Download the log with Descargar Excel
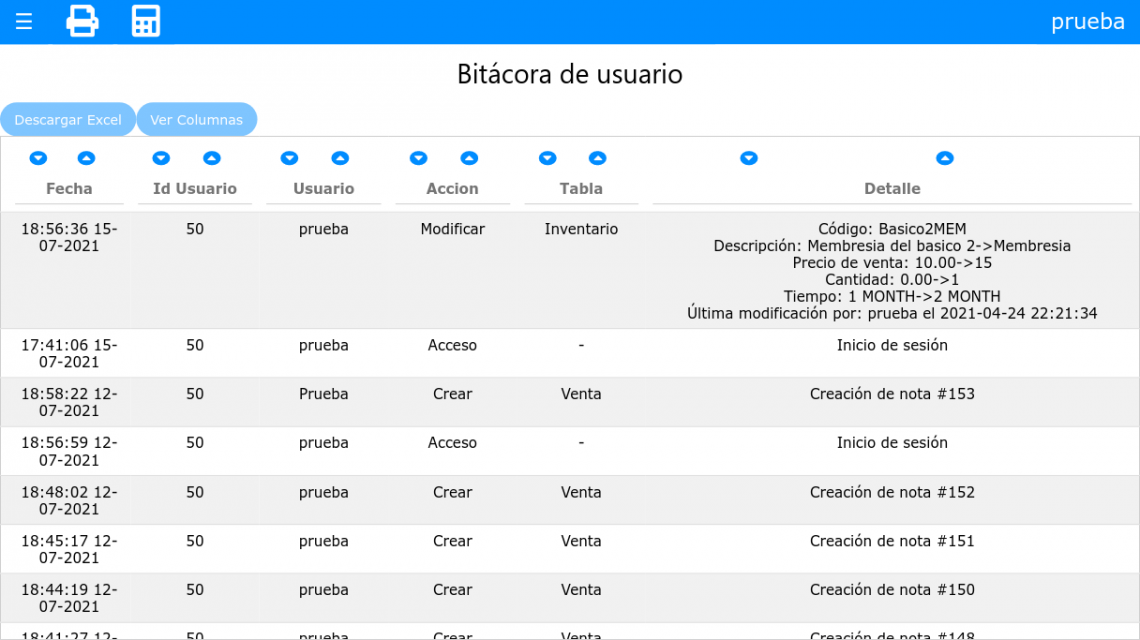This screenshot has height=640, width=1140. point(68,119)
